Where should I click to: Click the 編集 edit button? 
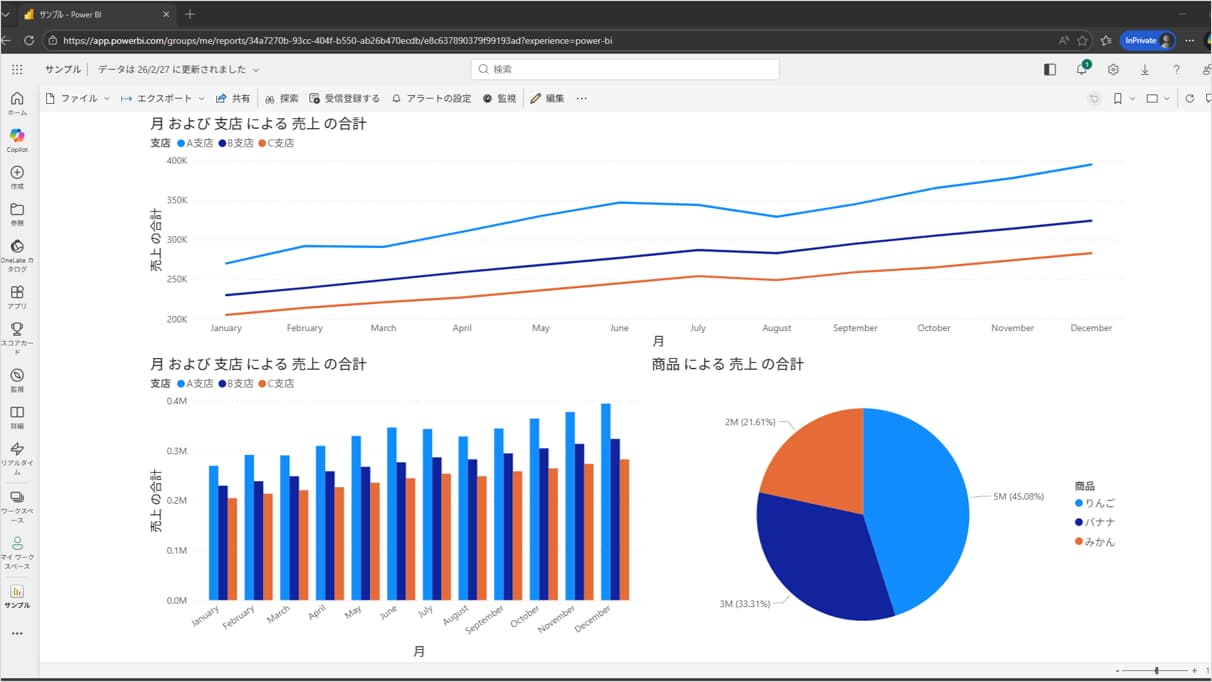pos(547,99)
